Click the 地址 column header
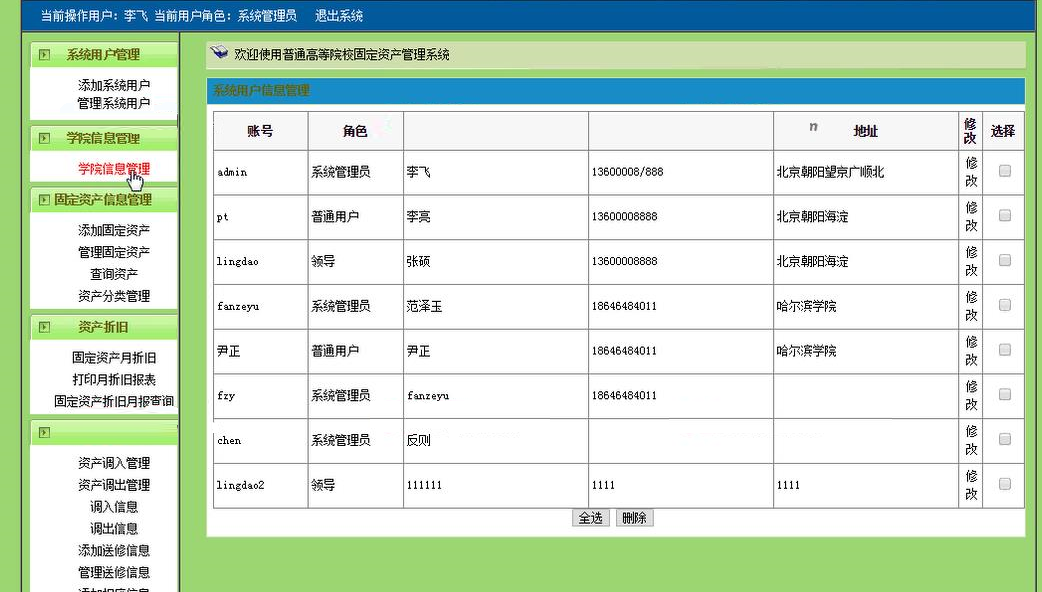 (x=865, y=131)
